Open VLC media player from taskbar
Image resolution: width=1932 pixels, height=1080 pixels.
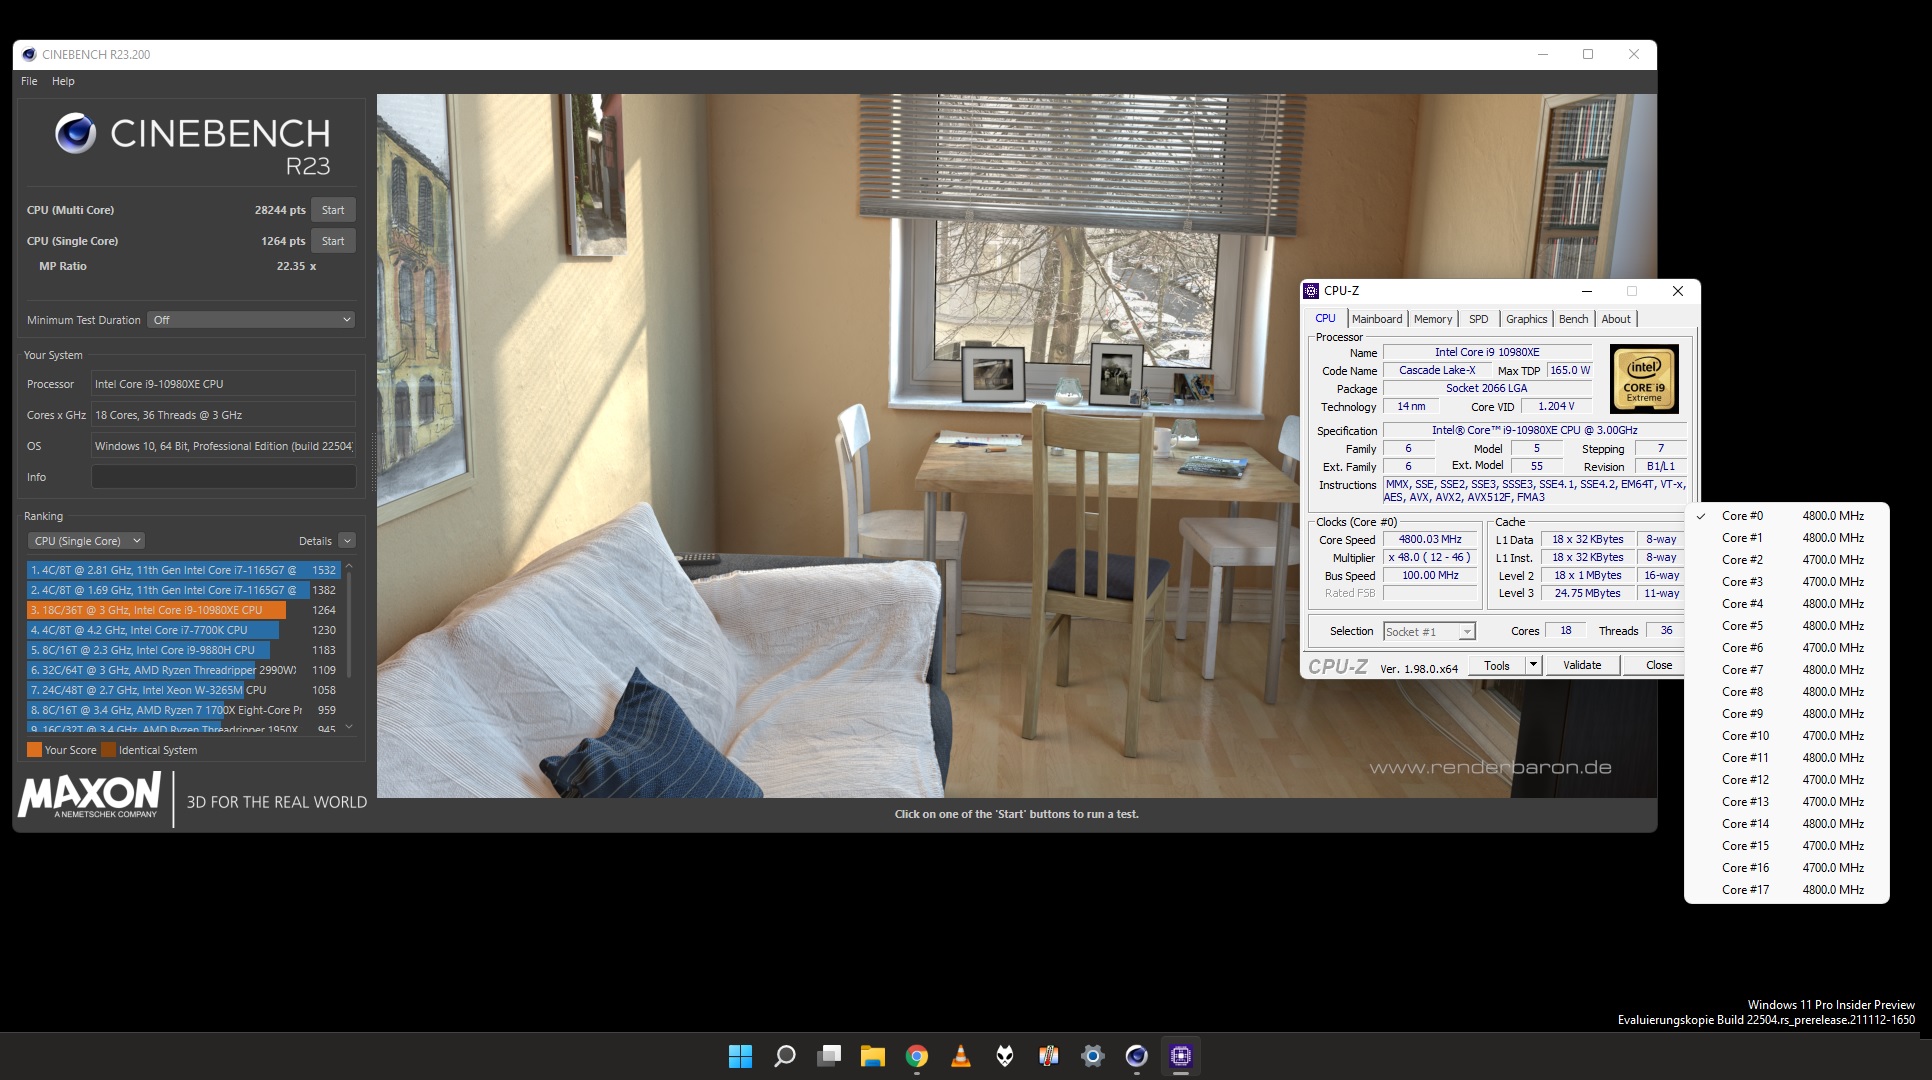[960, 1056]
